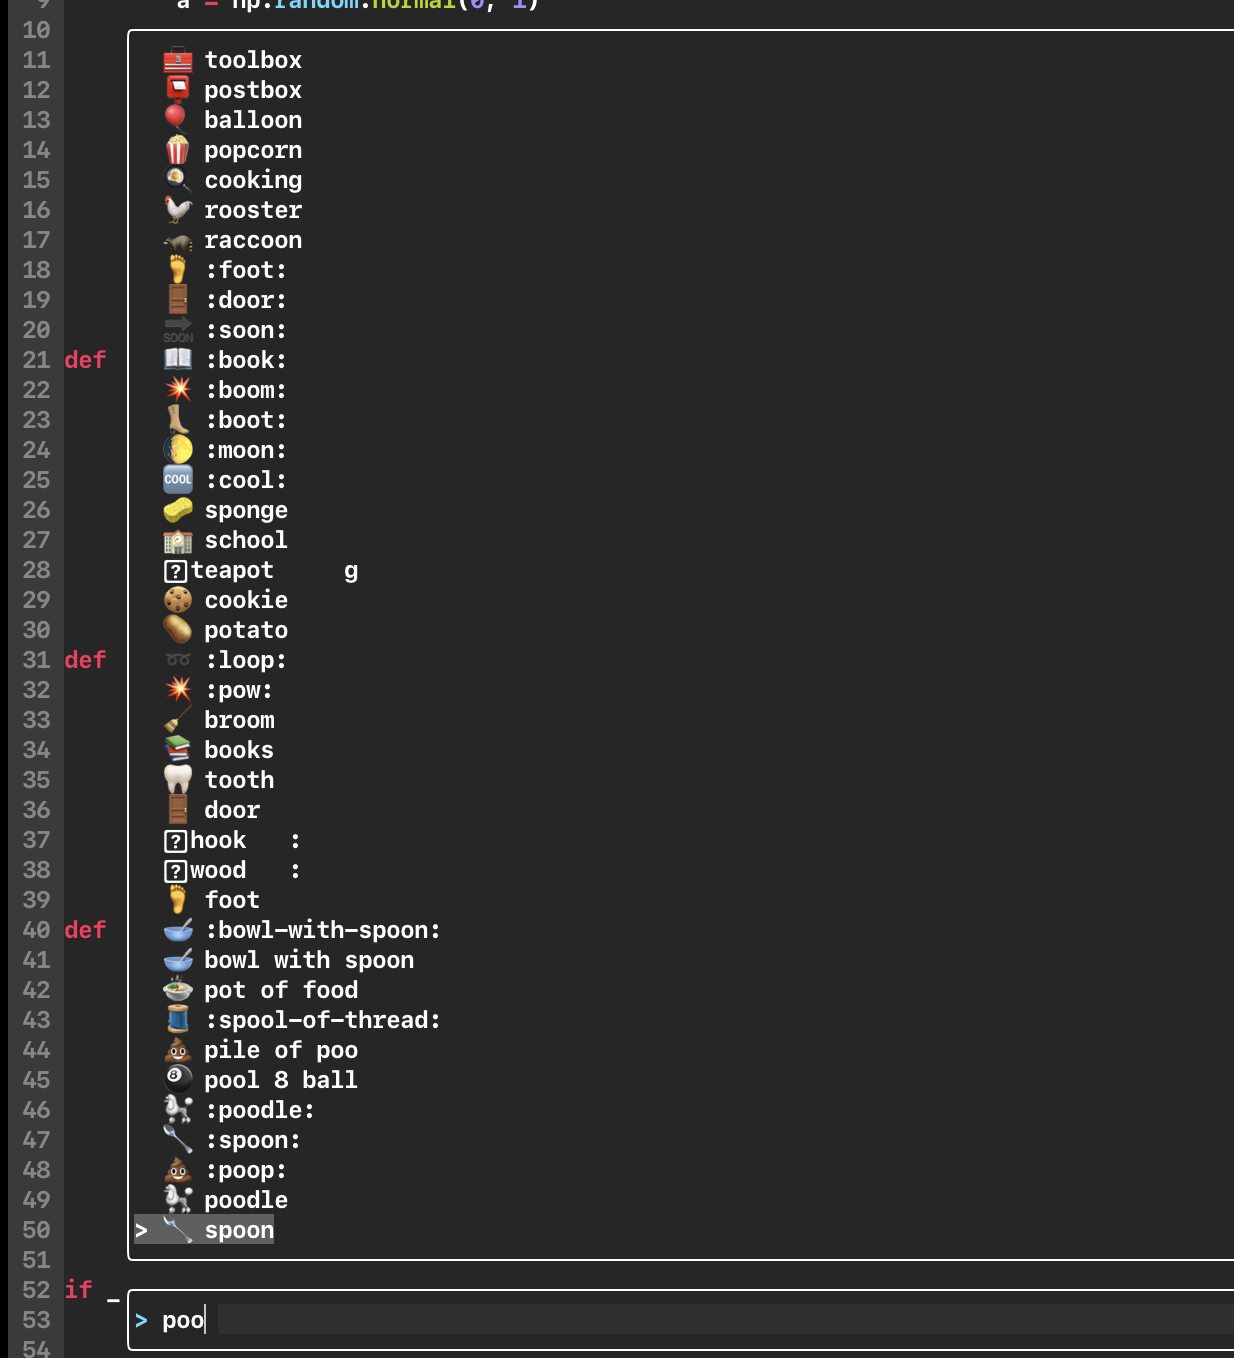This screenshot has height=1358, width=1234.
Task: Click the sponge emoji icon
Action: pos(178,510)
